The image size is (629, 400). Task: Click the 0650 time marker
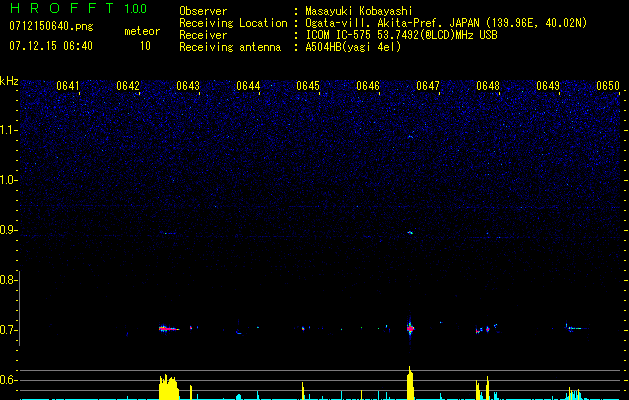pos(608,86)
